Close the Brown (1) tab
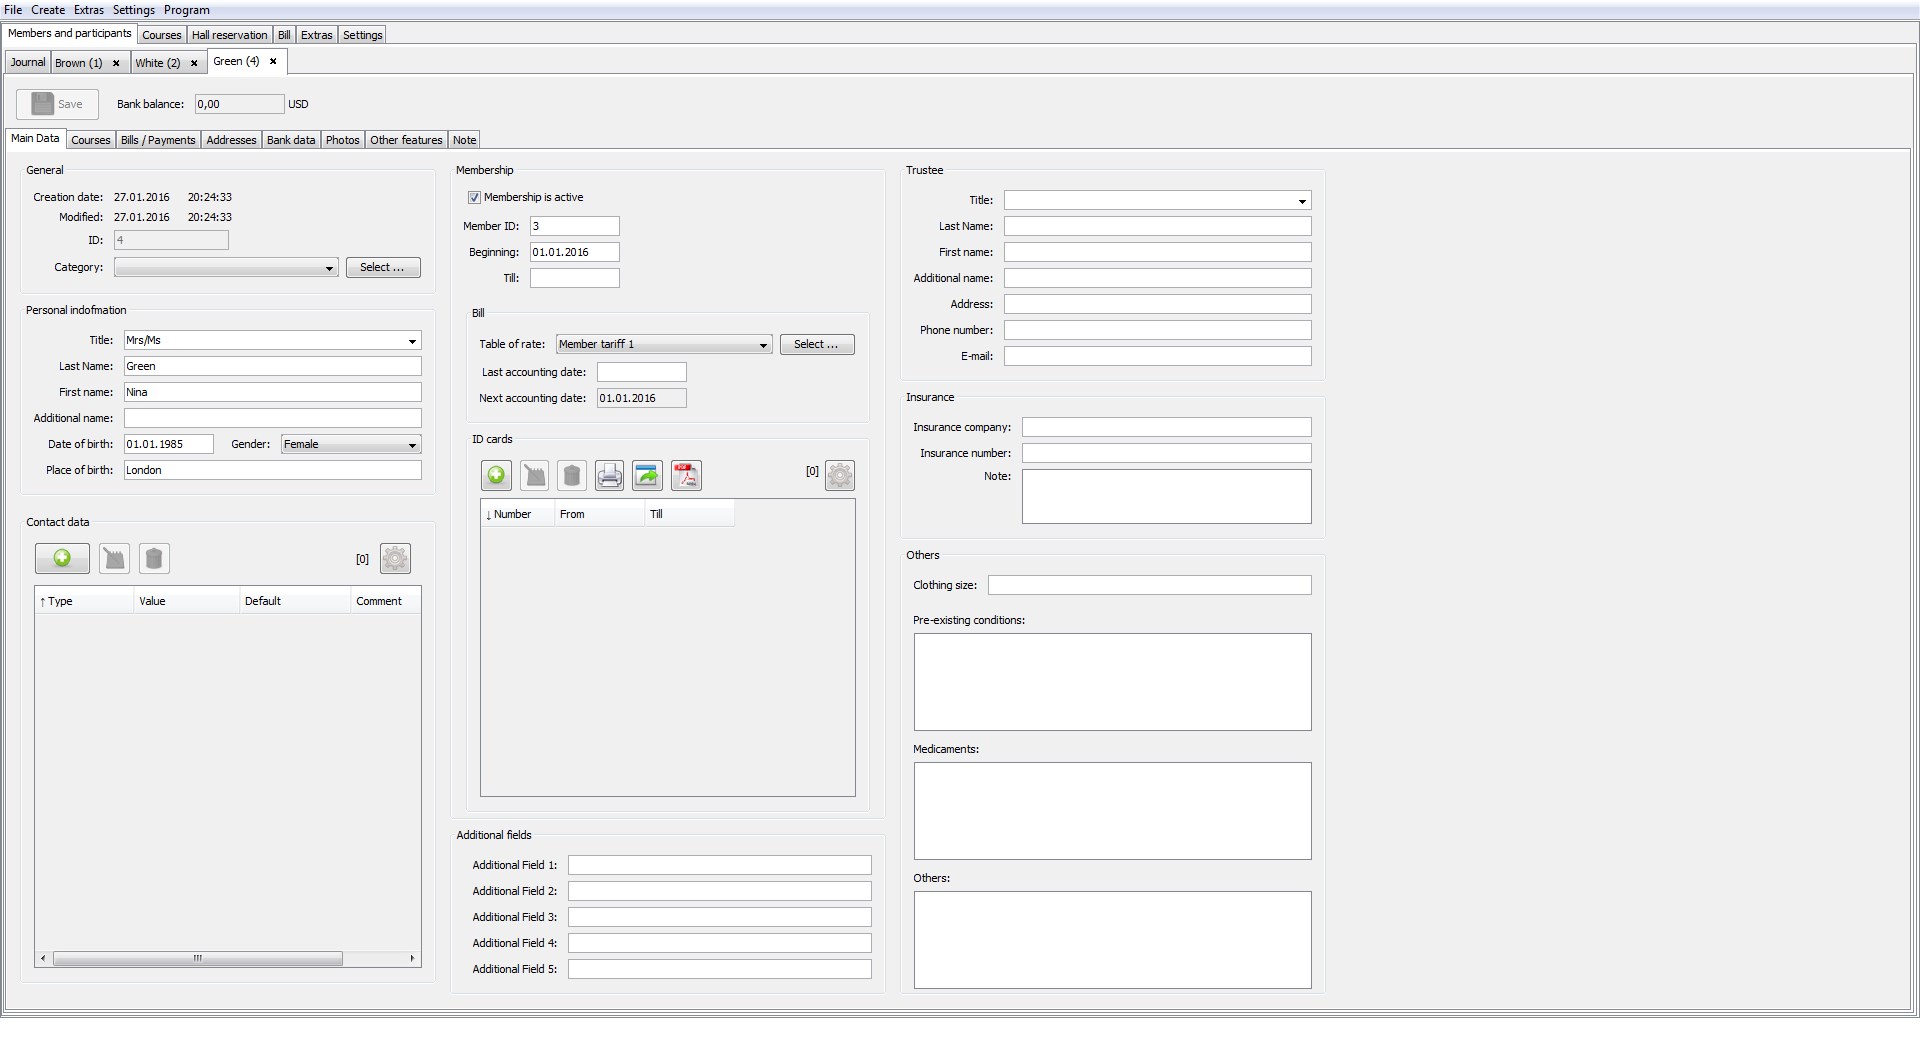 (x=116, y=63)
